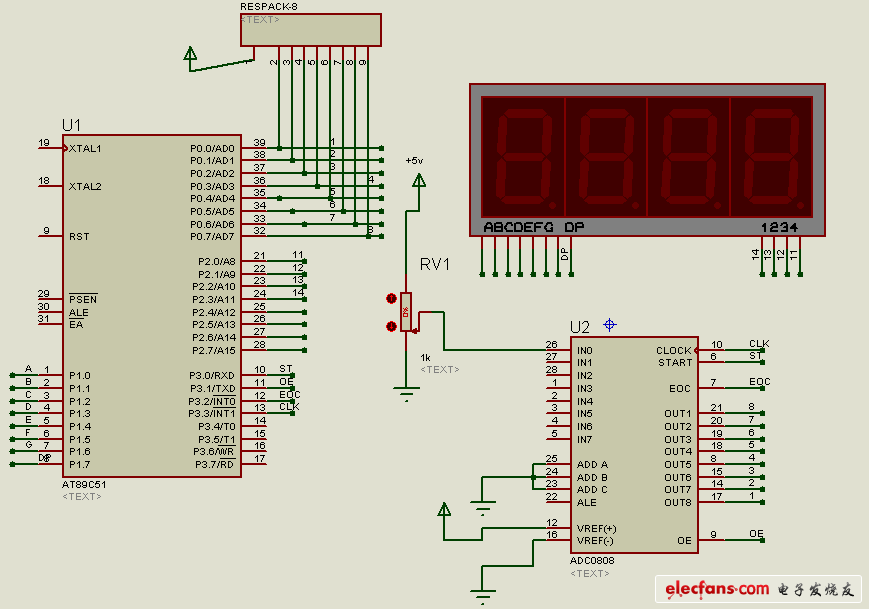Select the RESPACK-8 resistor pack body
The width and height of the screenshot is (869, 609).
coord(311,30)
